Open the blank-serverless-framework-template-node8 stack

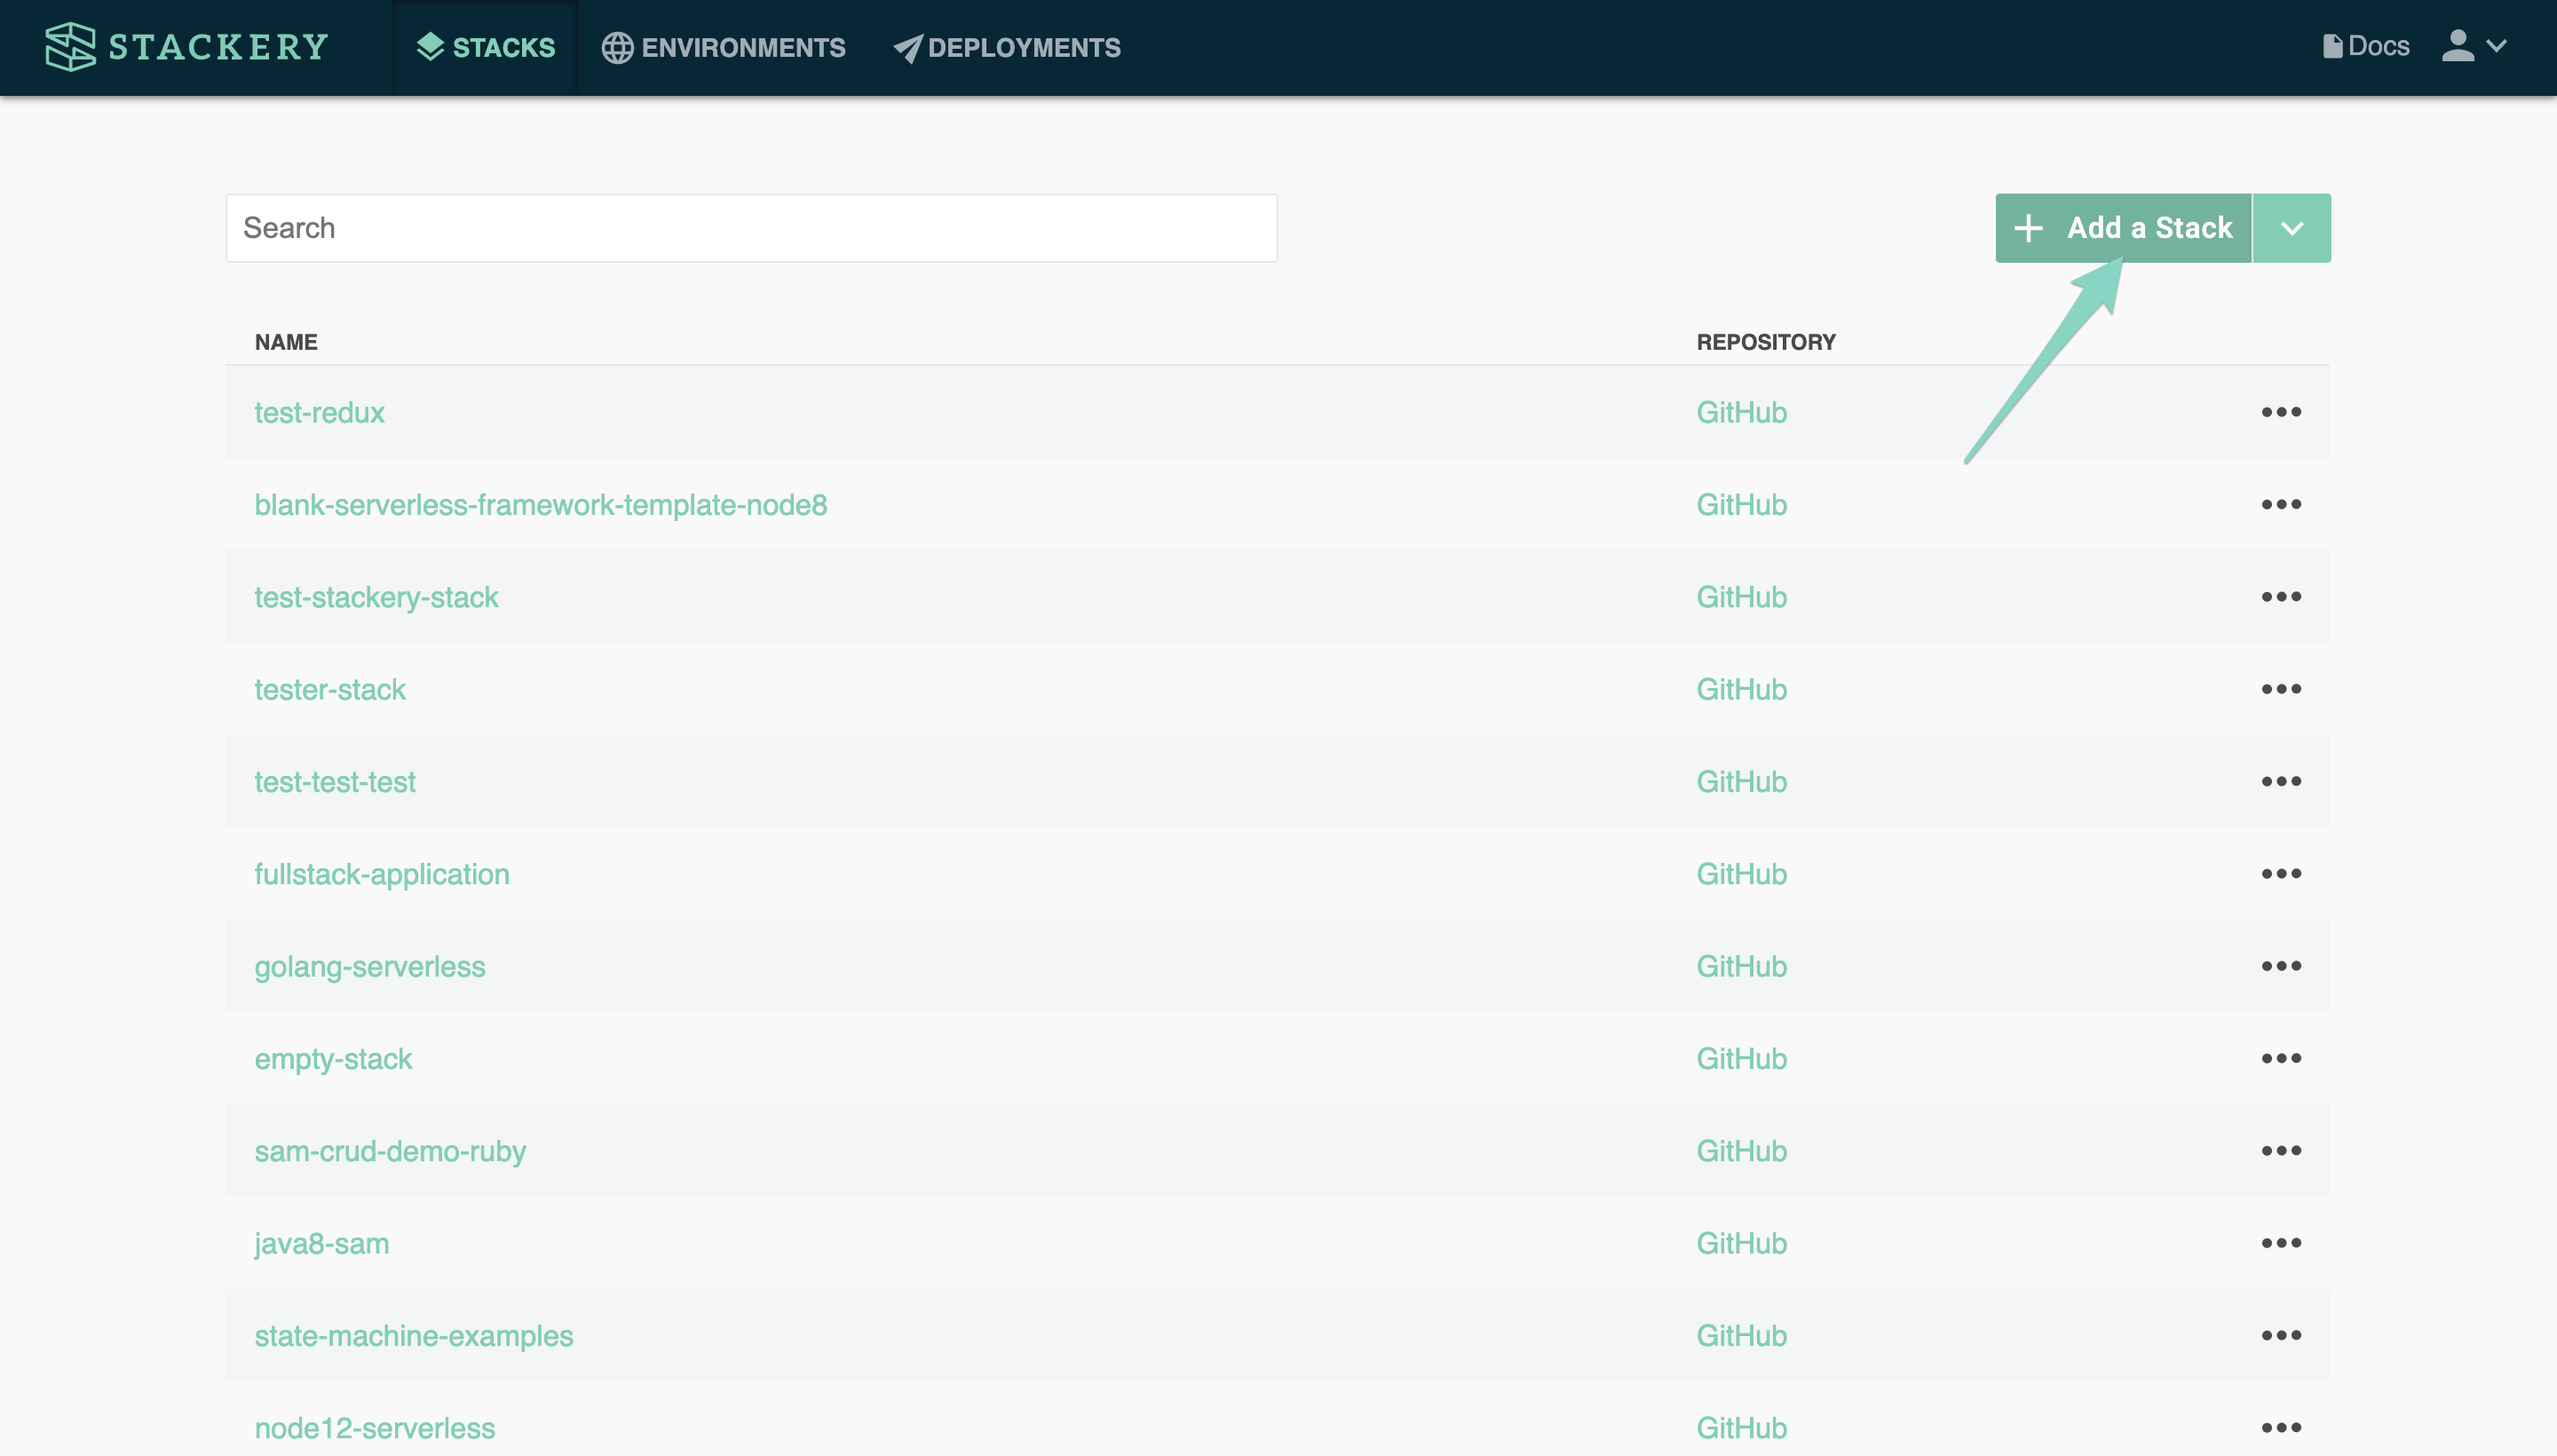[x=540, y=505]
